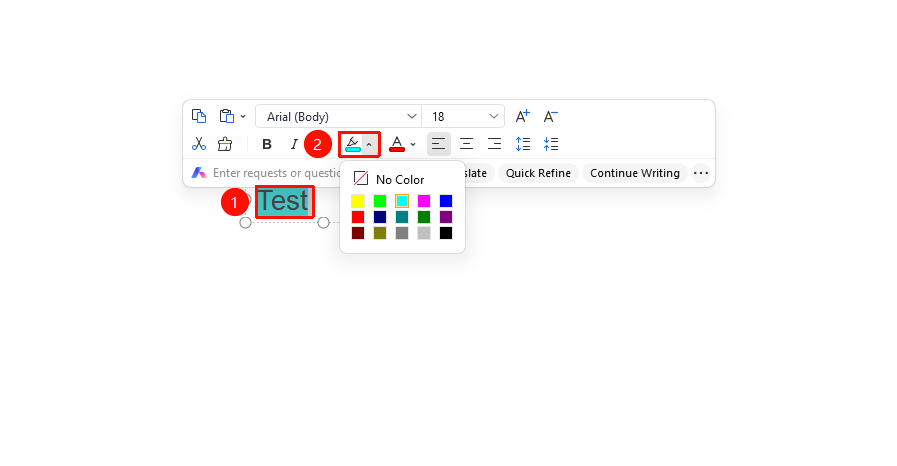897x466 pixels.
Task: Pick the teal highlight swatch
Action: click(x=402, y=217)
